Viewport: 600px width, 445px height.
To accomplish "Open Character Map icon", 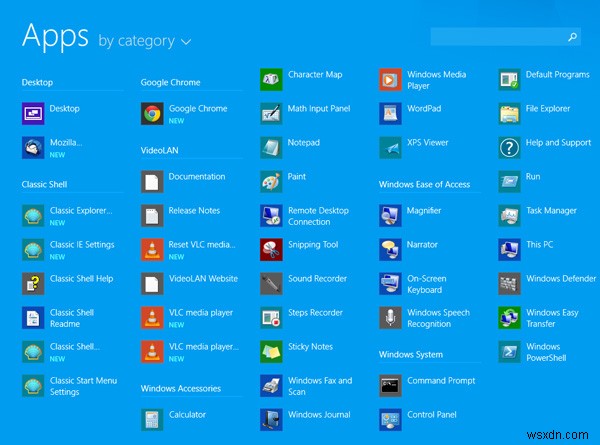I will tap(271, 80).
